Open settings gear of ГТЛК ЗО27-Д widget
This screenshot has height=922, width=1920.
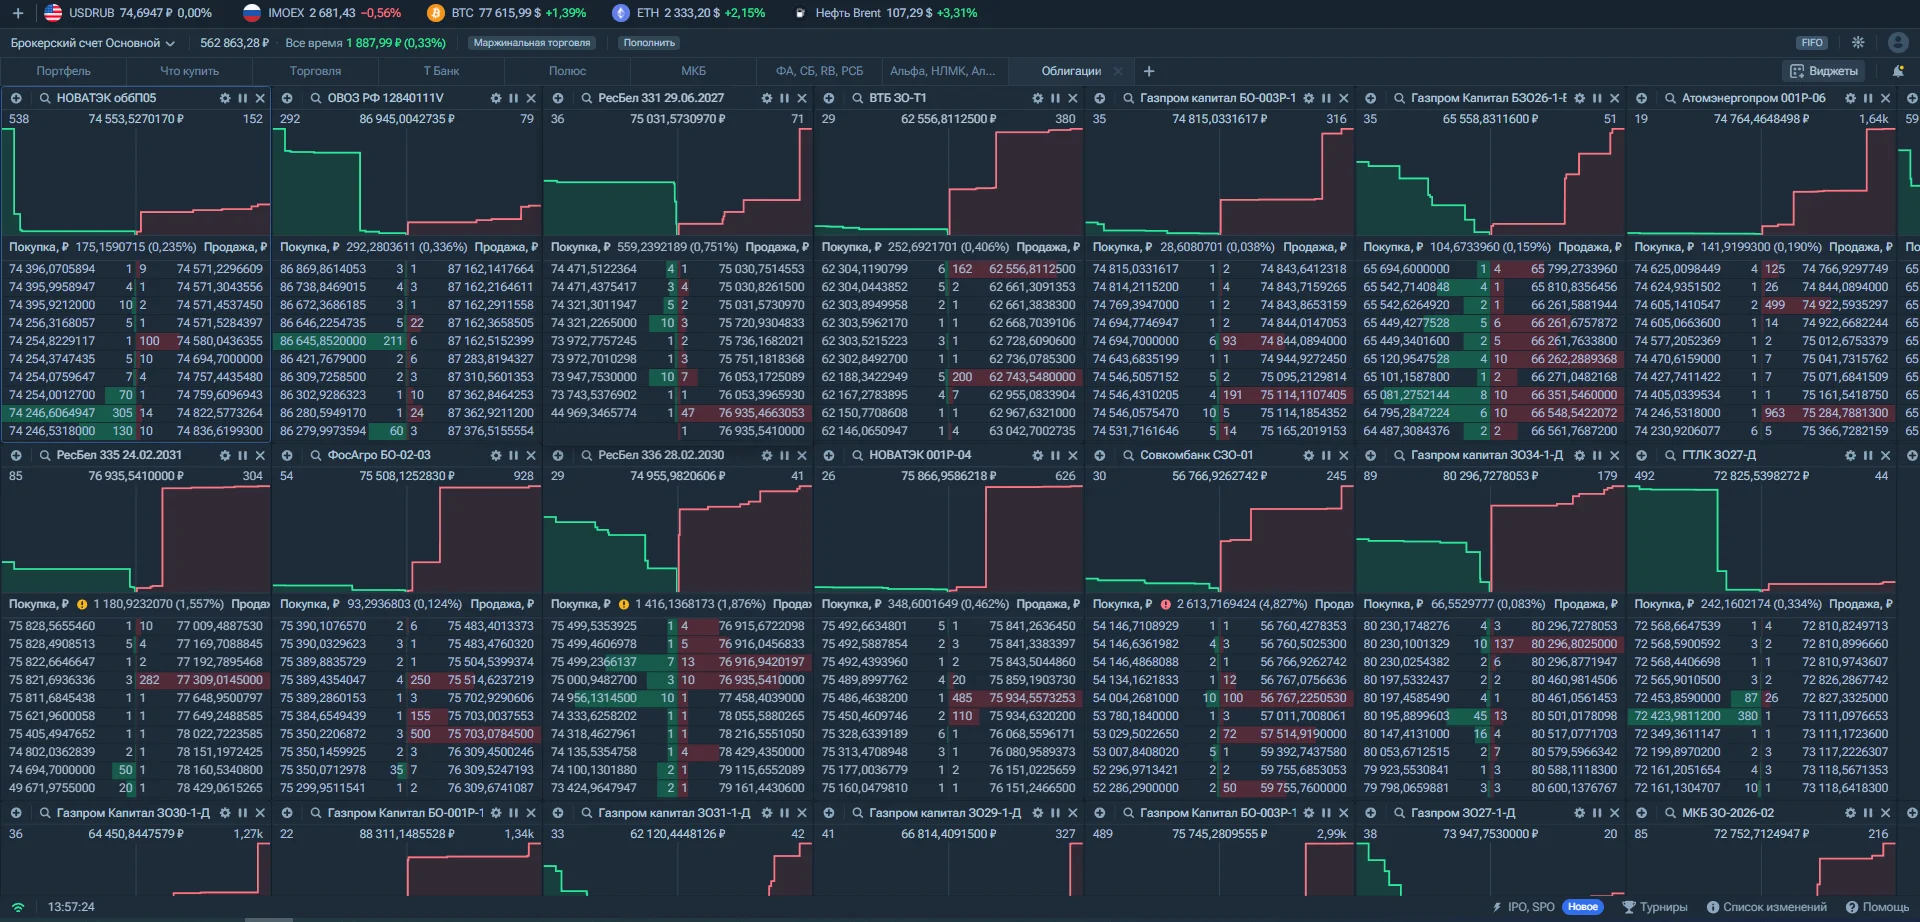coord(1850,455)
